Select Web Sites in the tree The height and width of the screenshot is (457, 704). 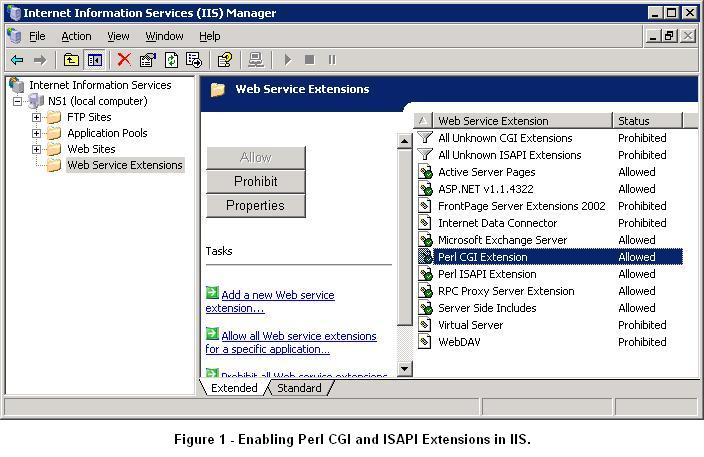tap(91, 149)
